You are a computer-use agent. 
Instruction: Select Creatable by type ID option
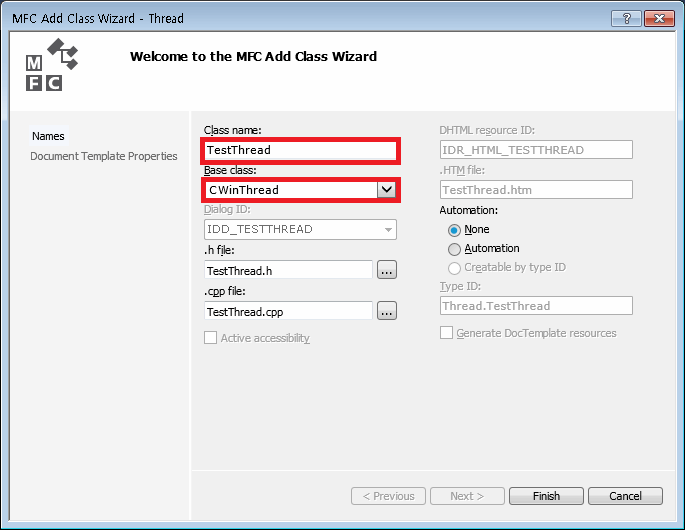[x=454, y=268]
